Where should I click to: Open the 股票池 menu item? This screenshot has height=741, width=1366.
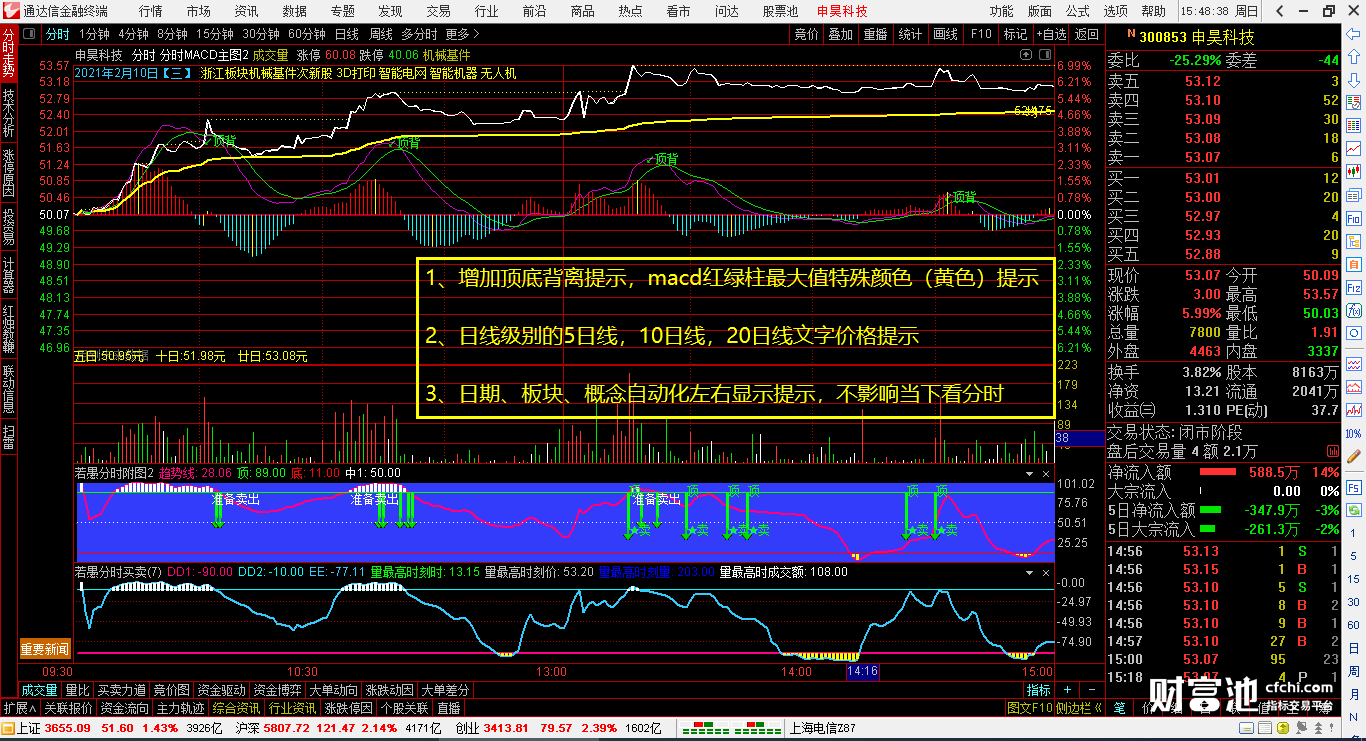tap(780, 12)
